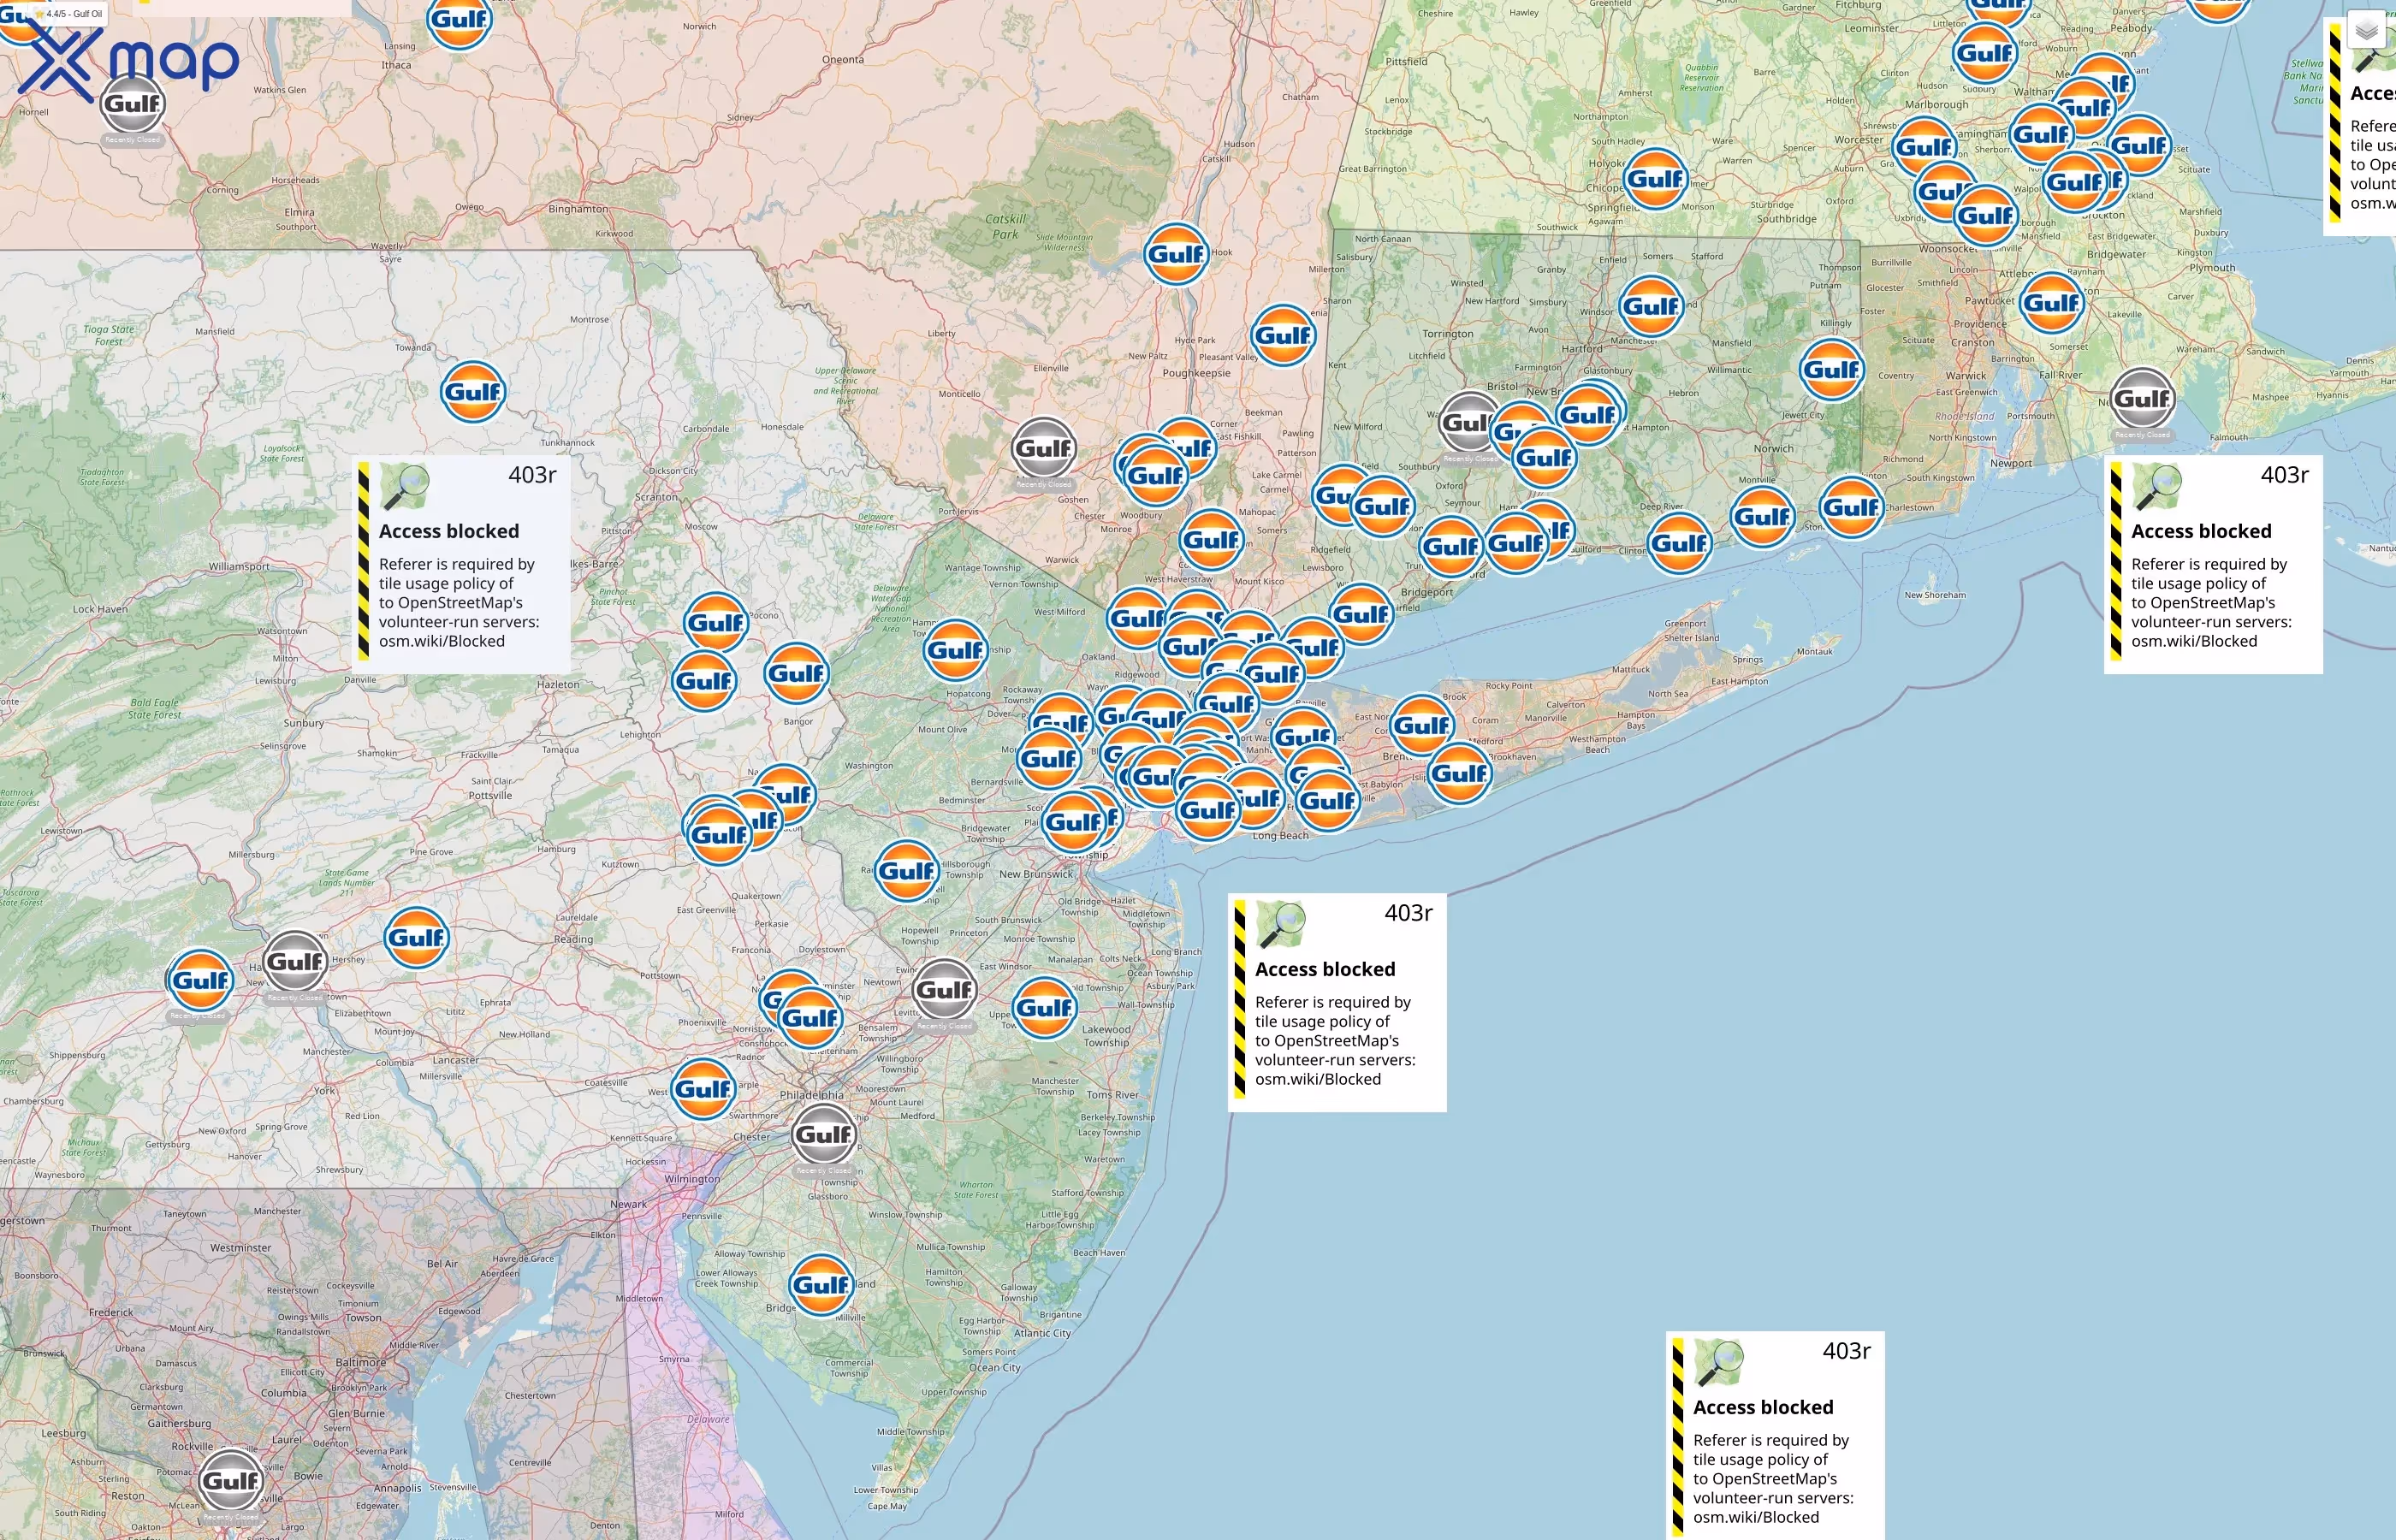This screenshot has height=1540, width=2396.
Task: Select the Gulf marker near Stonington
Action: pos(1851,508)
